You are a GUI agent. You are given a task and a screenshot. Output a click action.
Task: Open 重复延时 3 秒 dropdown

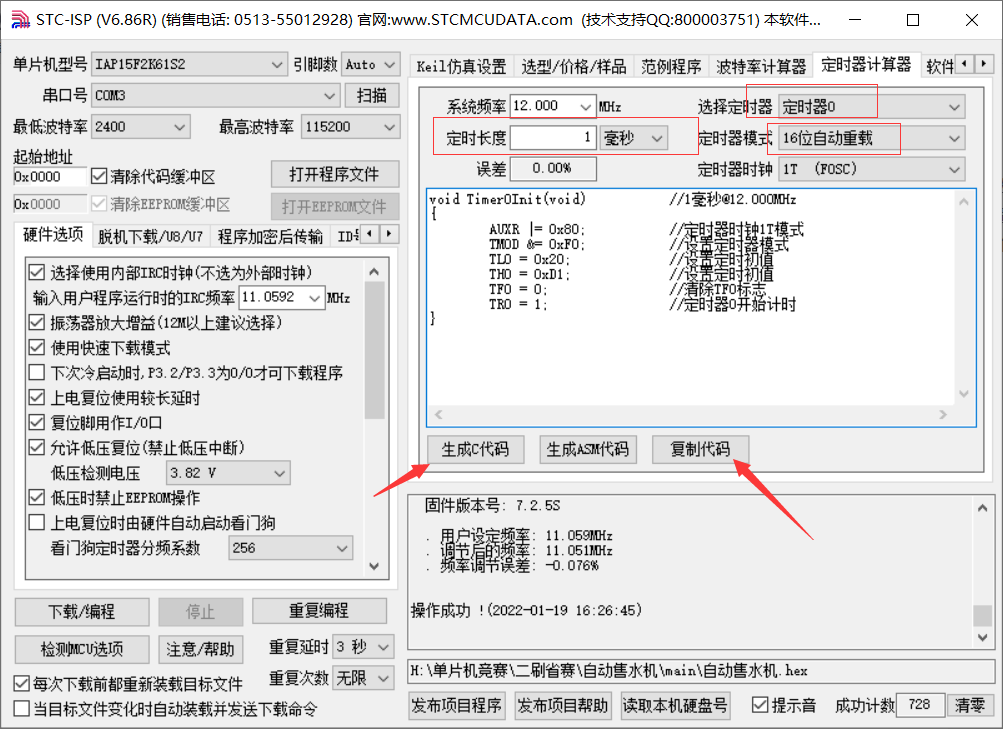point(363,647)
